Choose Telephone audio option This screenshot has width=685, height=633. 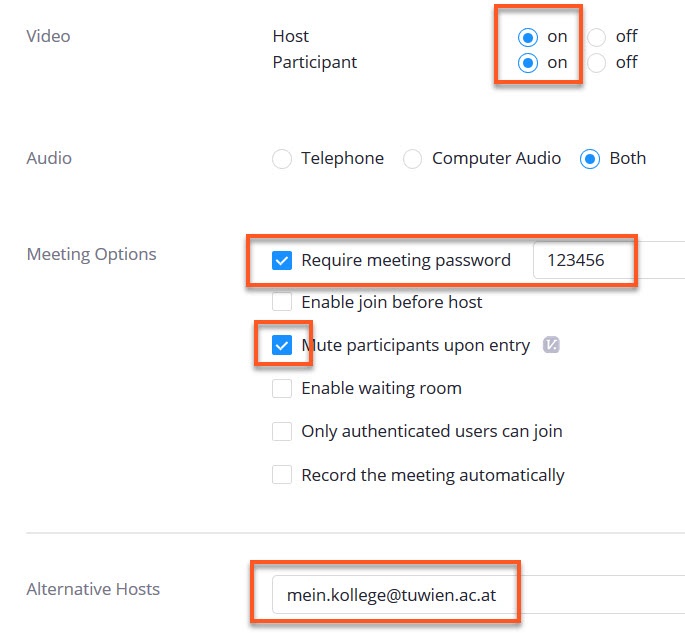282,159
